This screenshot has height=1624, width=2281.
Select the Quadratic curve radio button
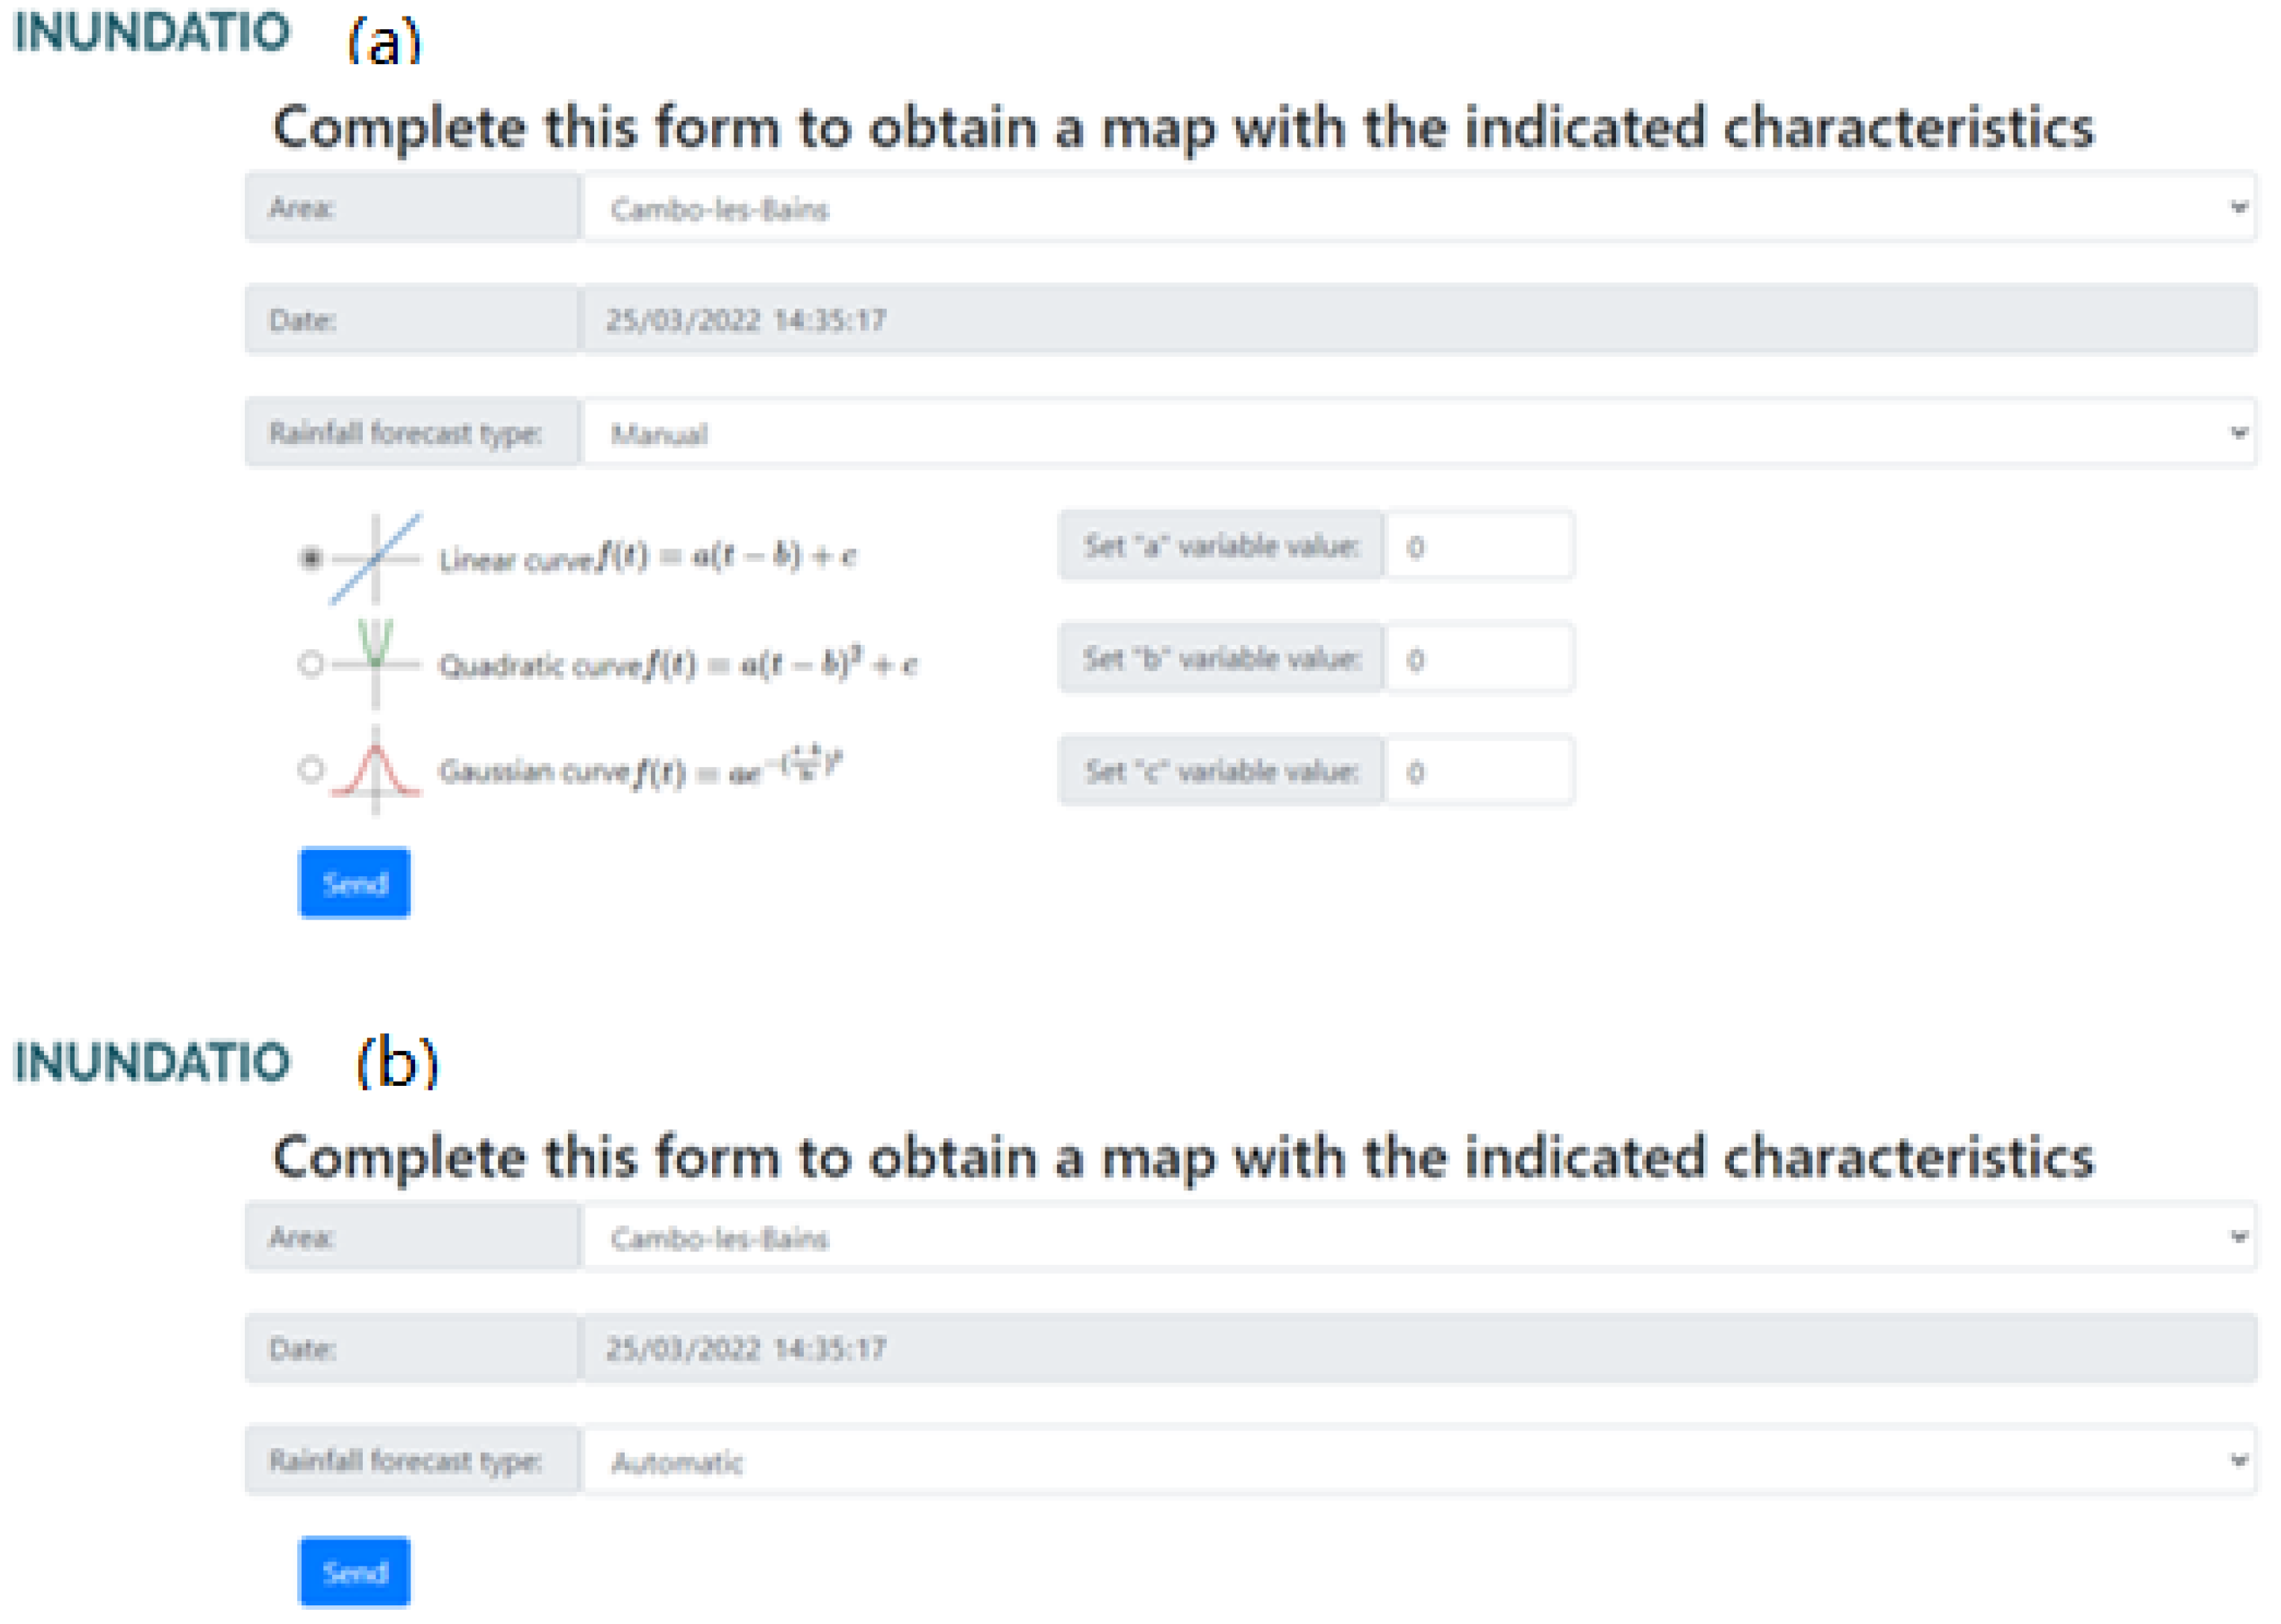coord(311,664)
